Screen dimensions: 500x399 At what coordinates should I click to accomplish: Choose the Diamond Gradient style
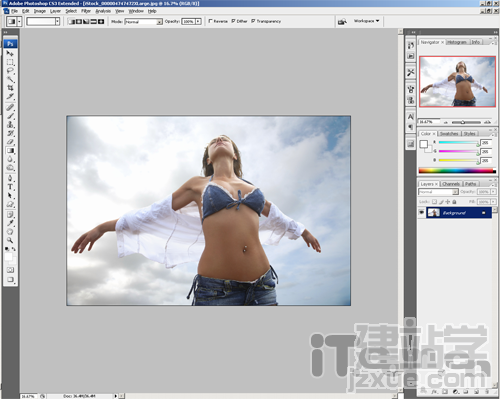coord(101,22)
